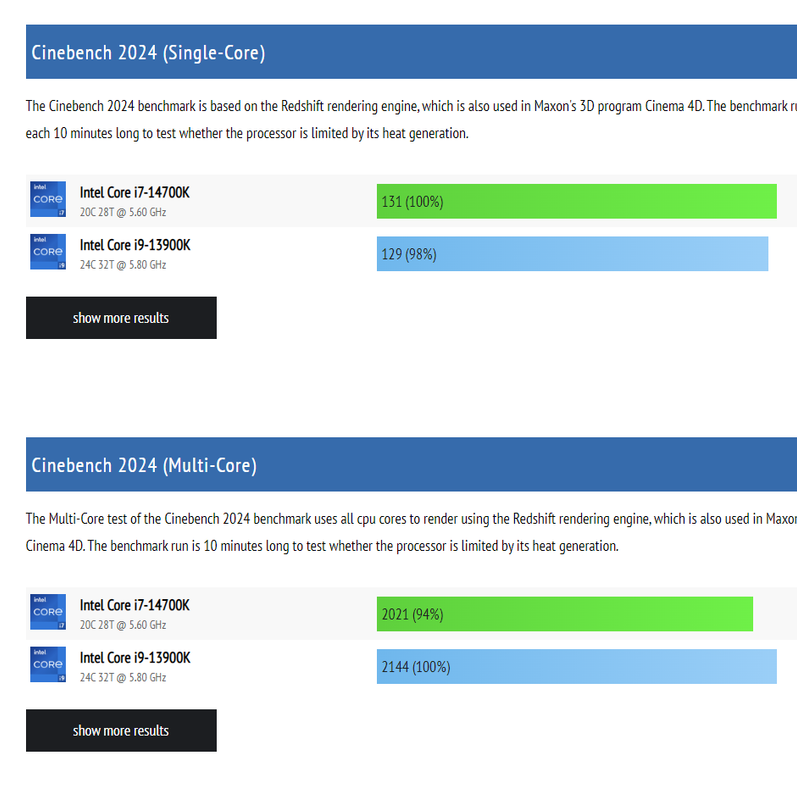Image resolution: width=797 pixels, height=800 pixels.
Task: Open Intel Core i9-13900K link in Multi-Core section
Action: 135,658
